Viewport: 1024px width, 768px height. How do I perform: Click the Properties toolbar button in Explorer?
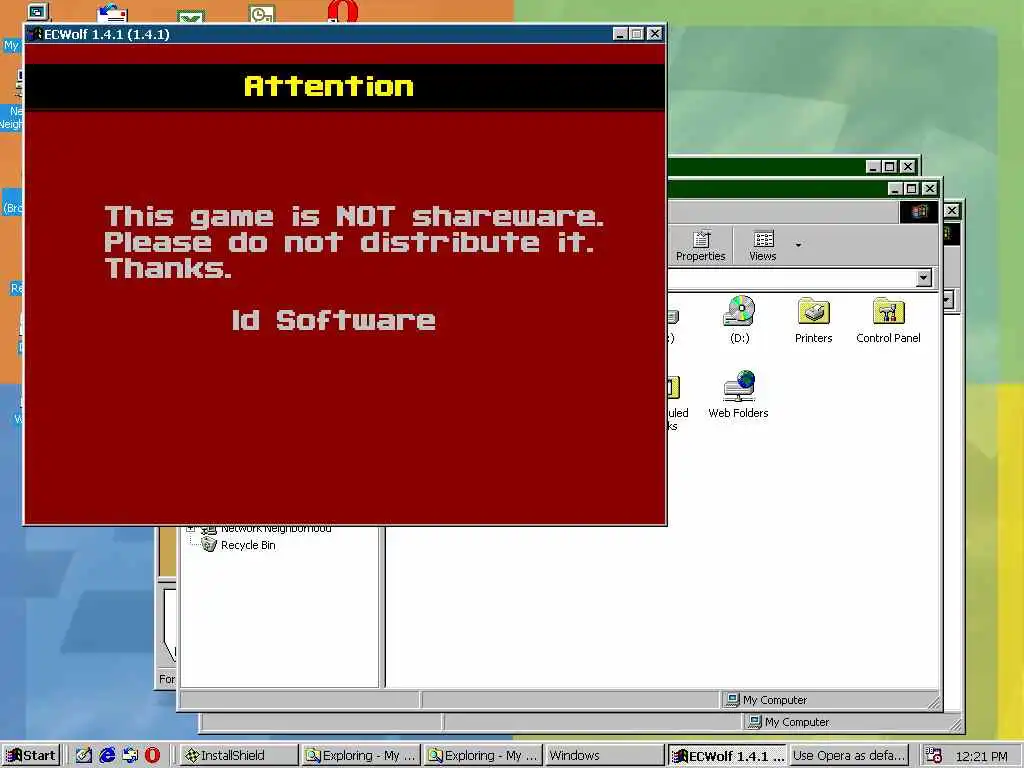click(700, 246)
